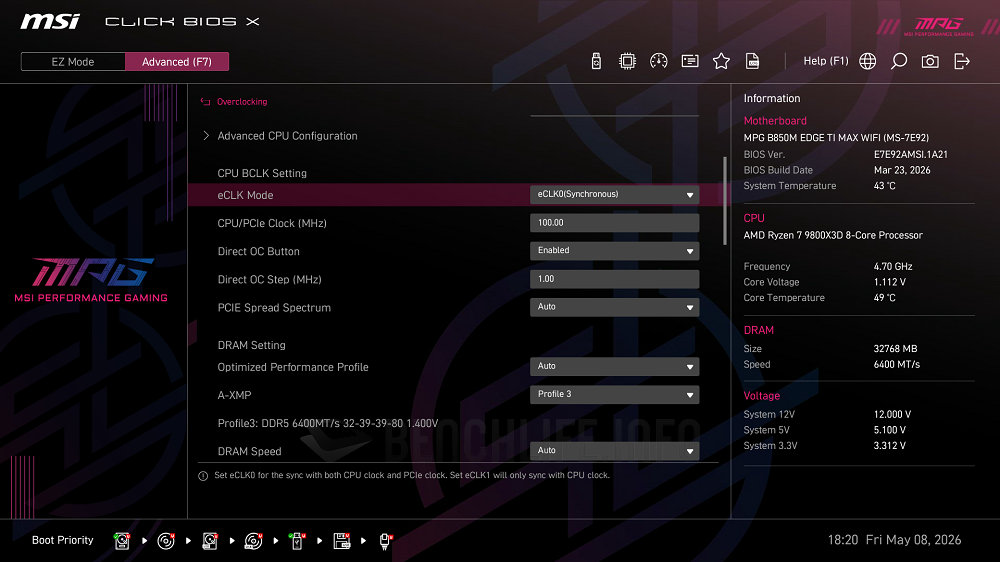Click the MPG logo in top right corner
1000x562 pixels.
938,27
